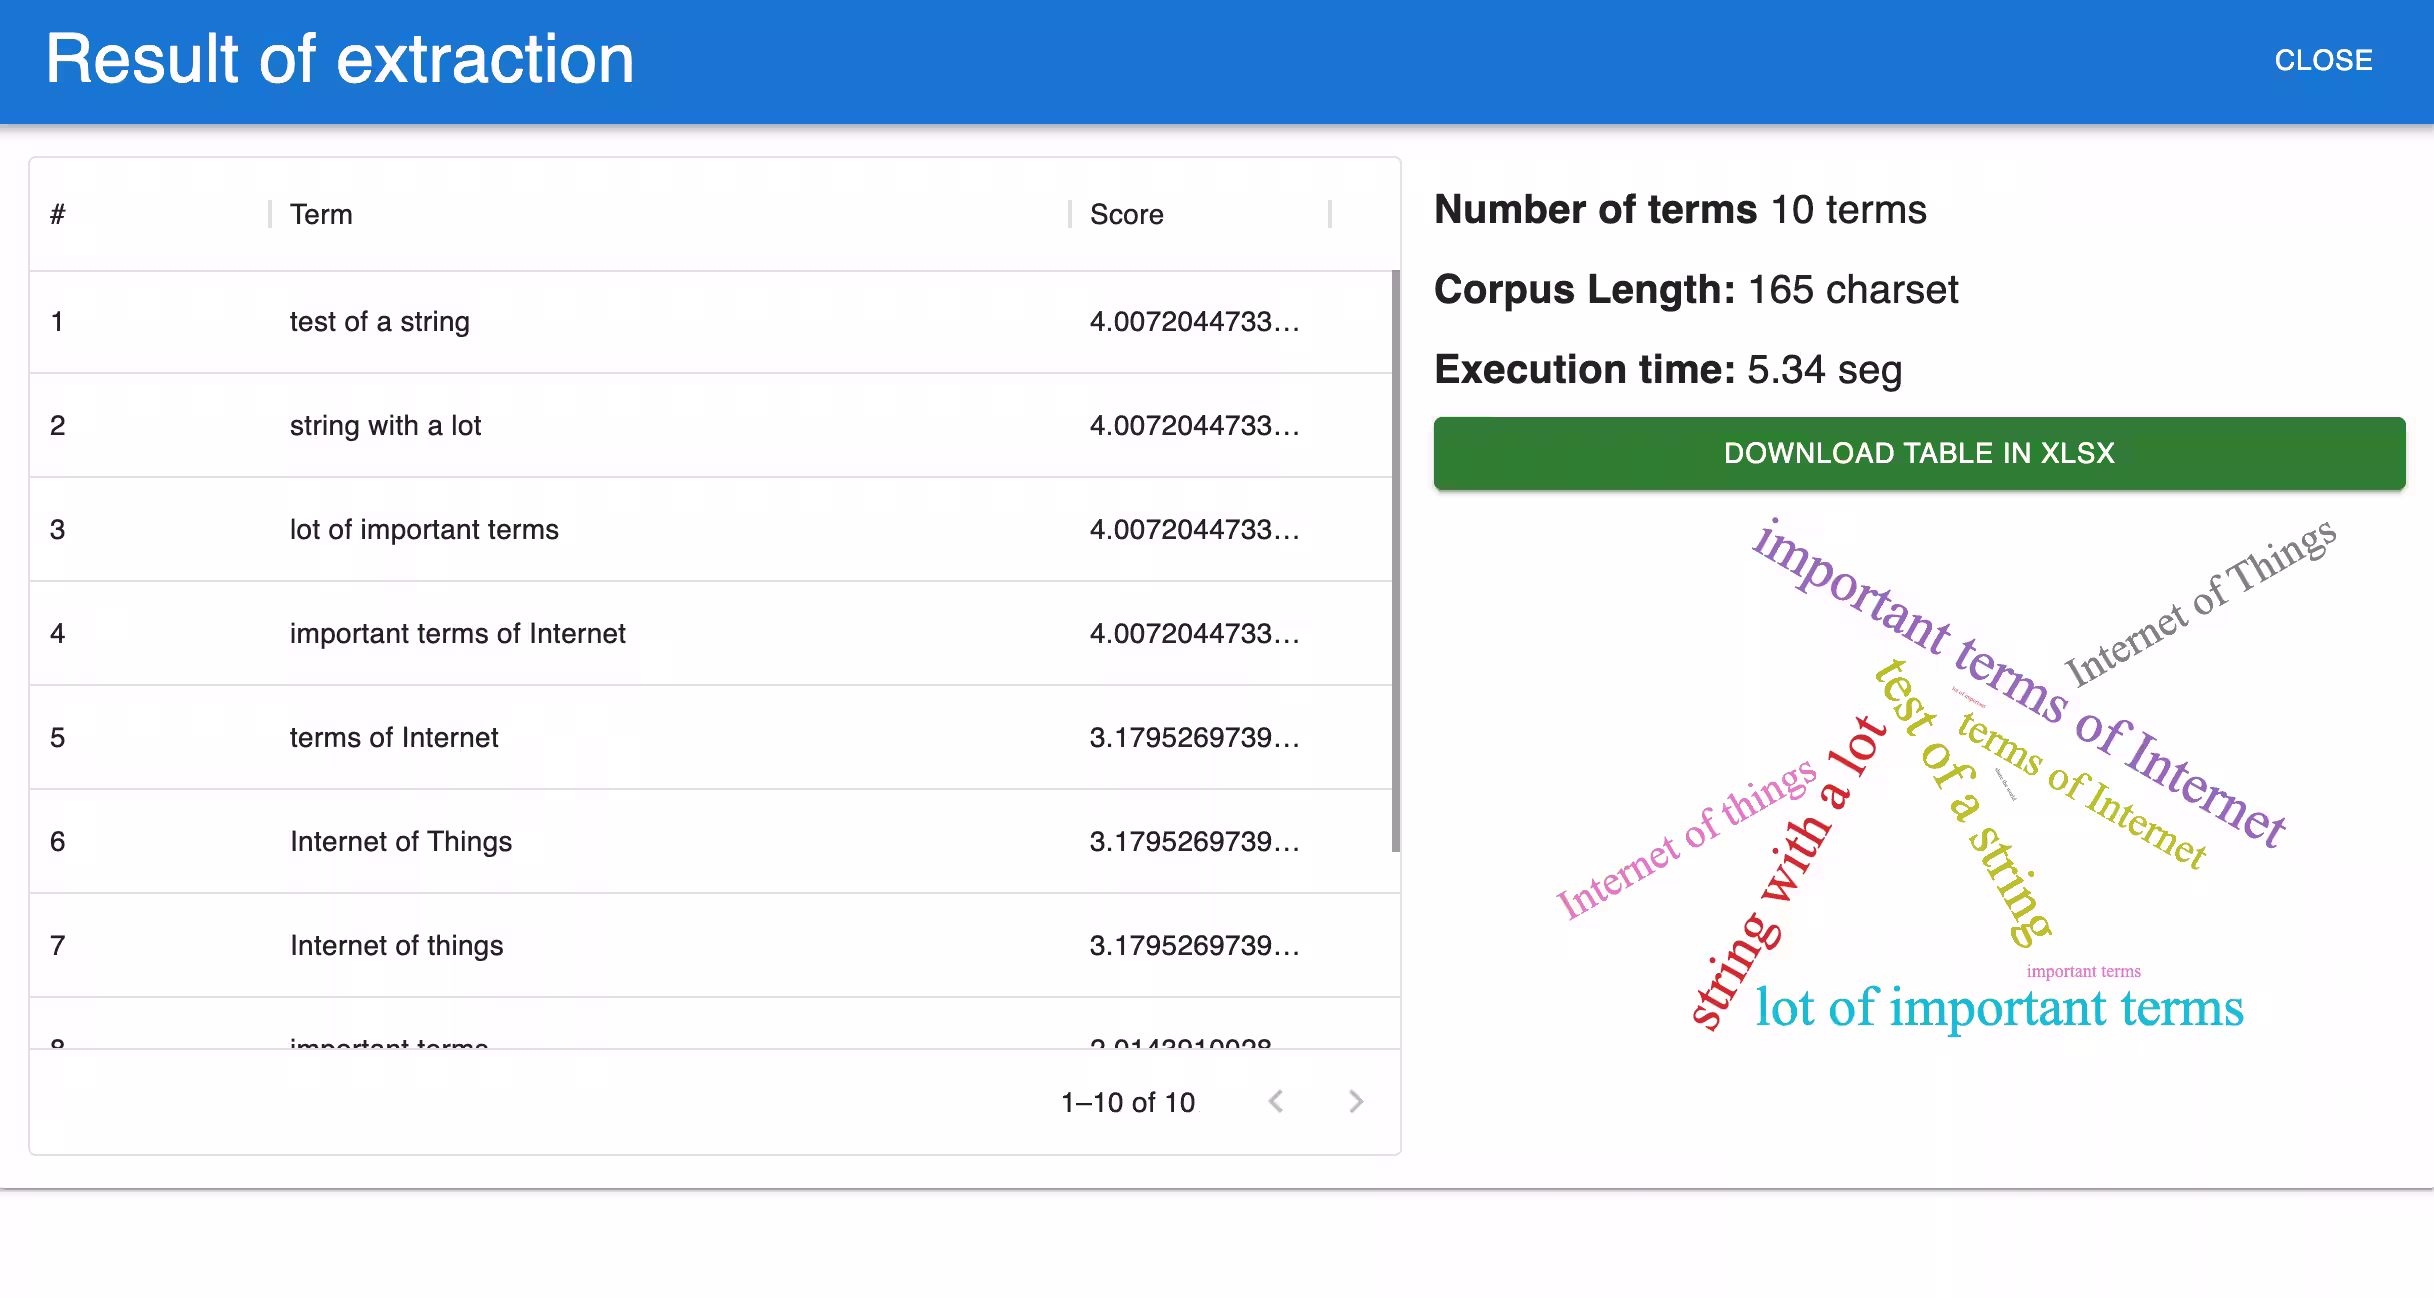This screenshot has height=1298, width=2434.
Task: Select the row 'terms of Internet'
Action: click(x=711, y=738)
